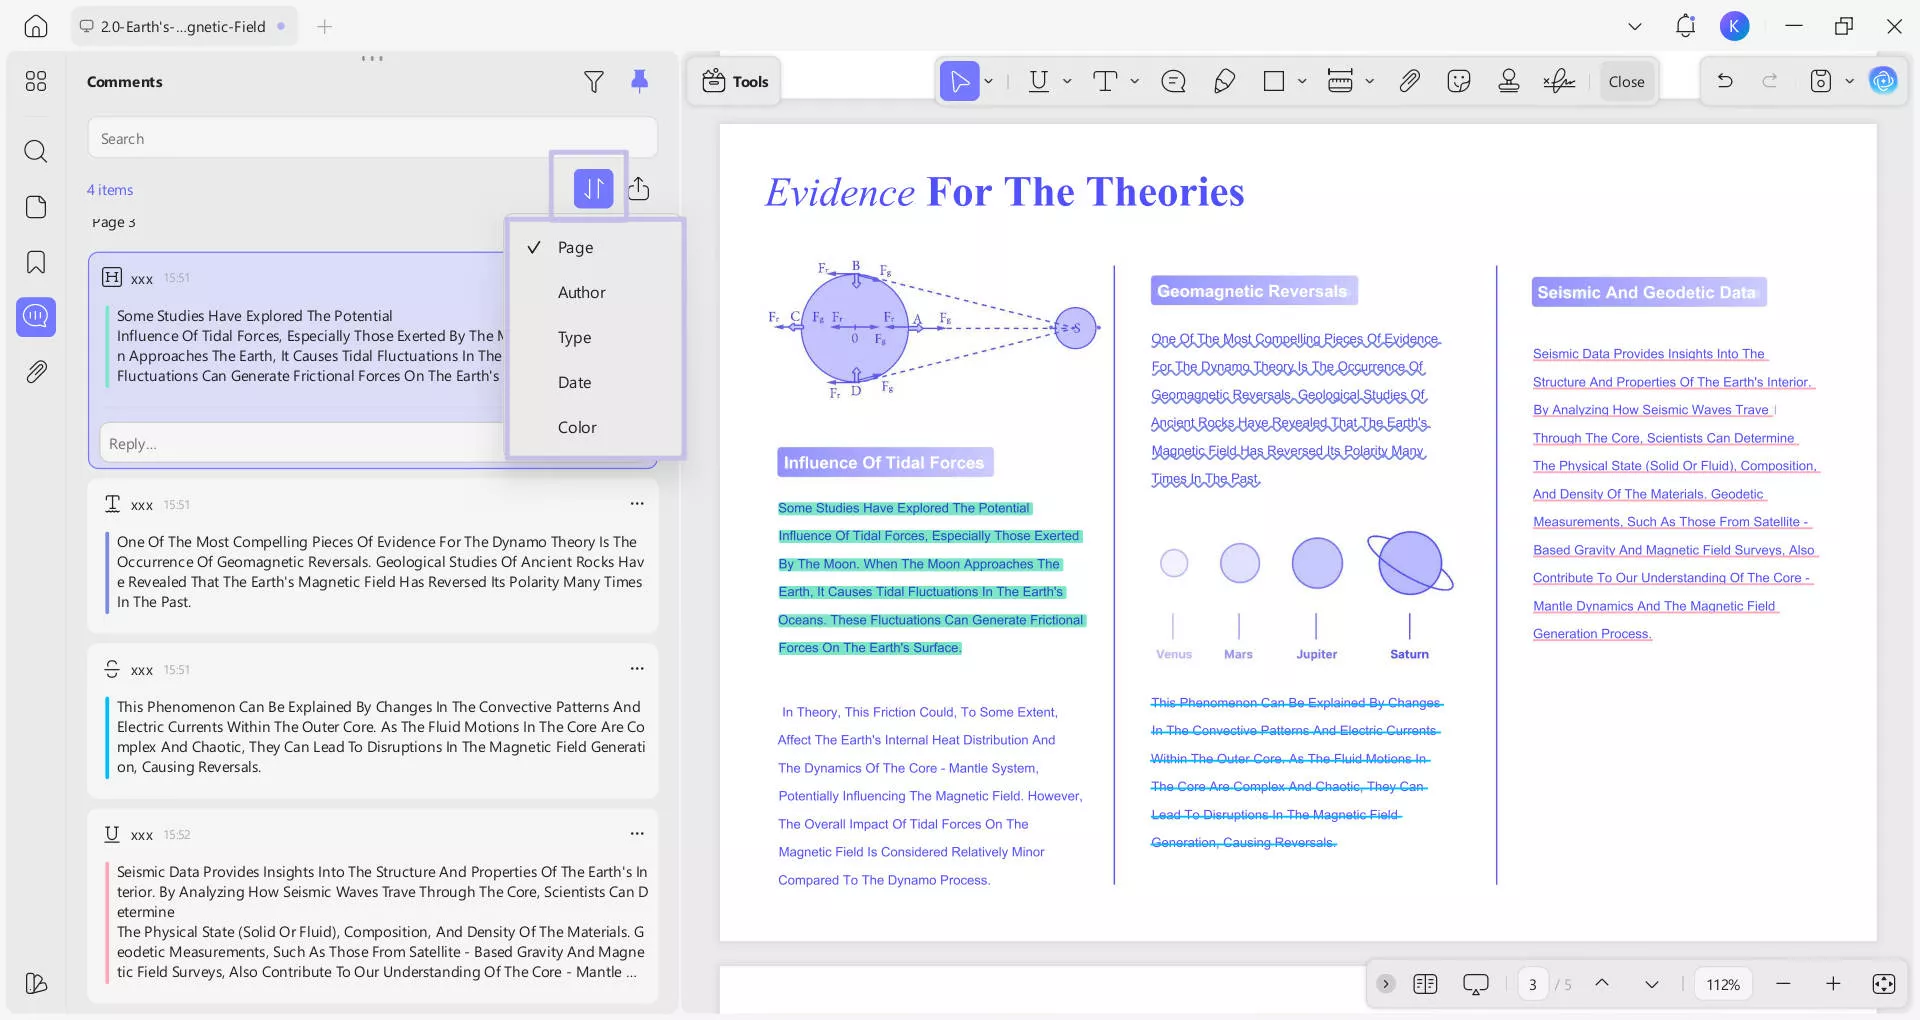
Task: Expand the text comment tool dropdown arrow
Action: pos(1135,81)
